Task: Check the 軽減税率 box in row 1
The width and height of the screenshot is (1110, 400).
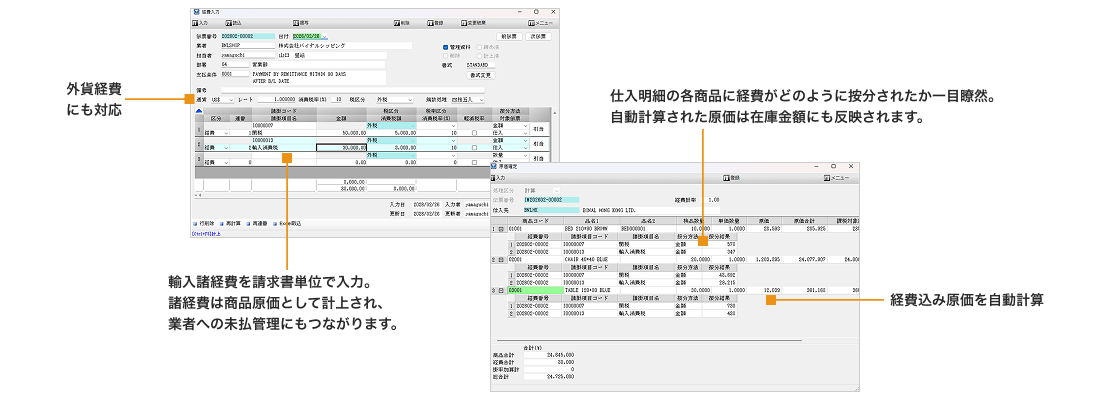Action: coord(474,132)
